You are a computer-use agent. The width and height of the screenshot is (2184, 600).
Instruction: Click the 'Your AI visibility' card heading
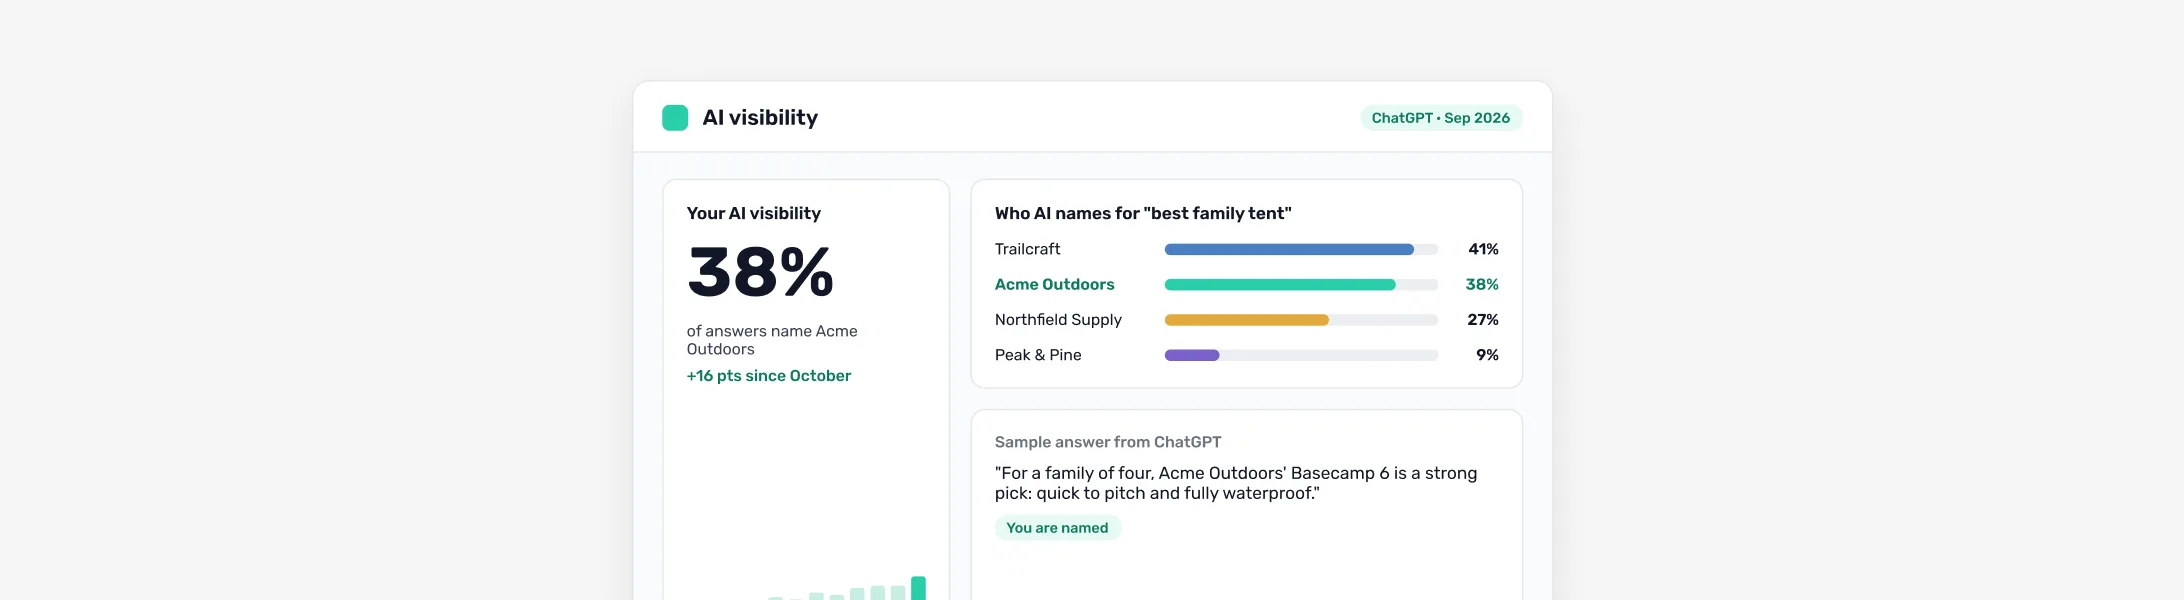[x=754, y=213]
